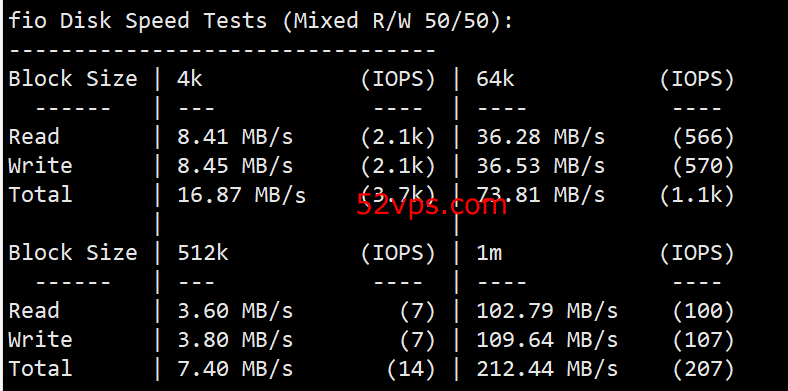
Task: Click the 1m block size header
Action: click(x=489, y=253)
